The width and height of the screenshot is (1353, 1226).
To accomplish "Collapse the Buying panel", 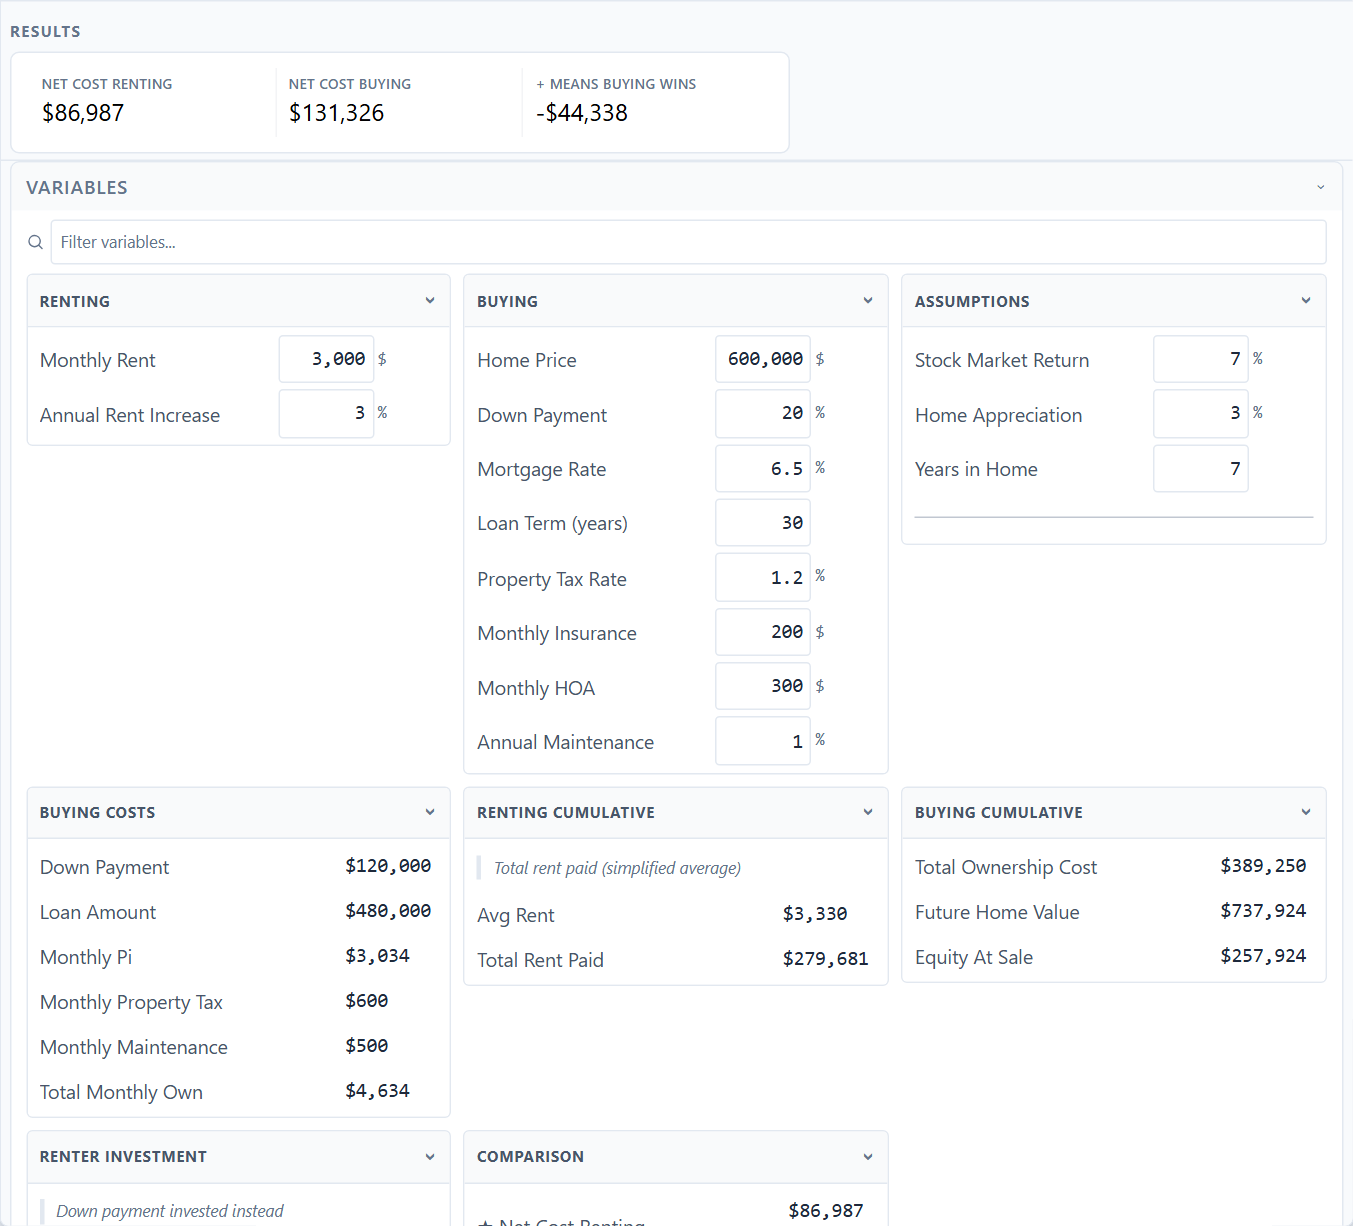I will 868,301.
